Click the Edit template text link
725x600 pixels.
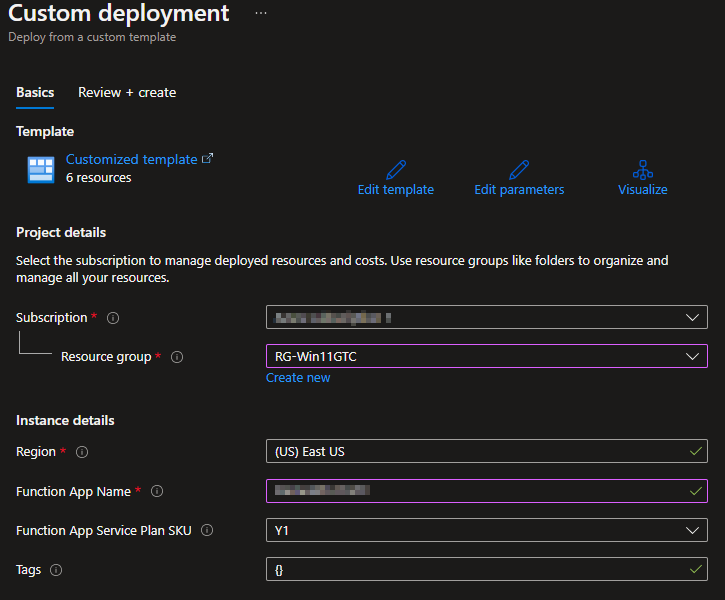[x=396, y=190]
